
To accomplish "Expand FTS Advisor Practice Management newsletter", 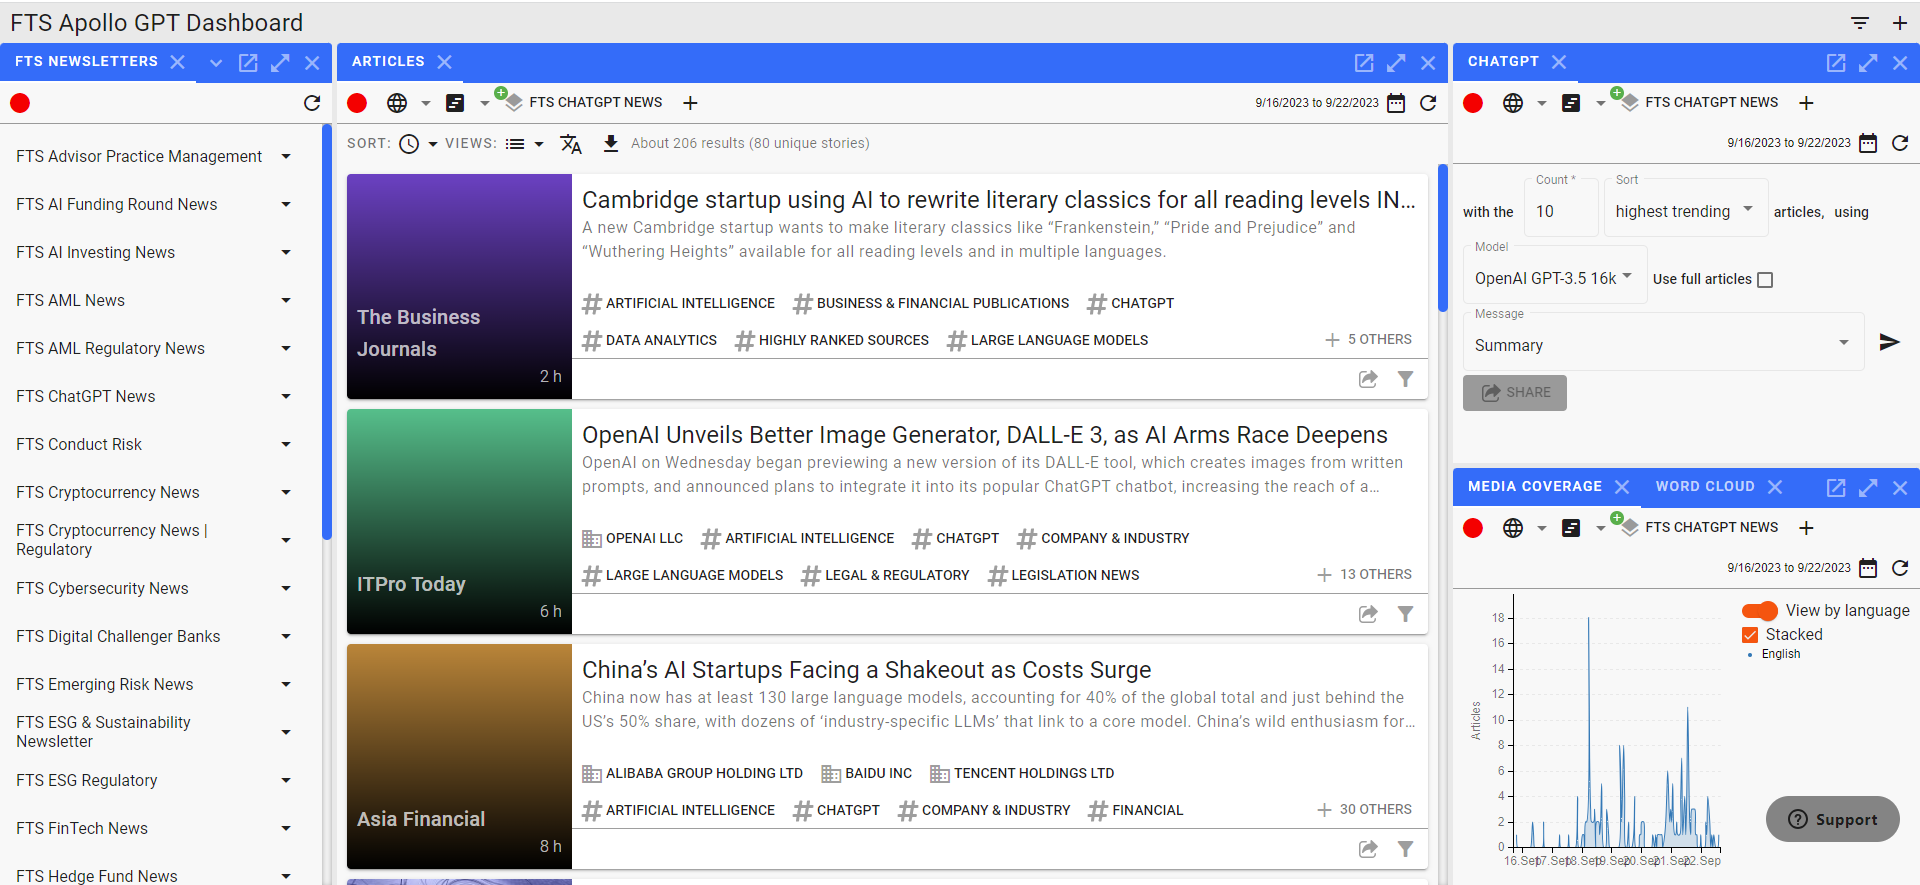I will click(286, 156).
